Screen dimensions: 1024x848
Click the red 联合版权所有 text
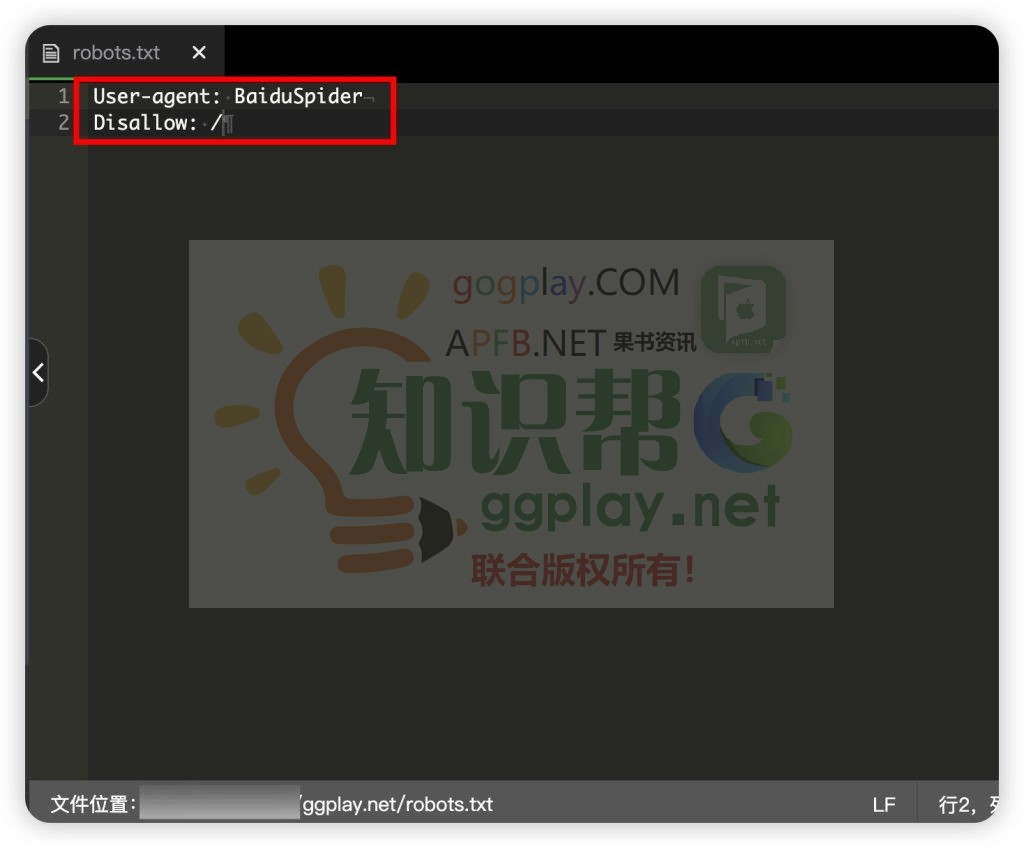(x=583, y=570)
